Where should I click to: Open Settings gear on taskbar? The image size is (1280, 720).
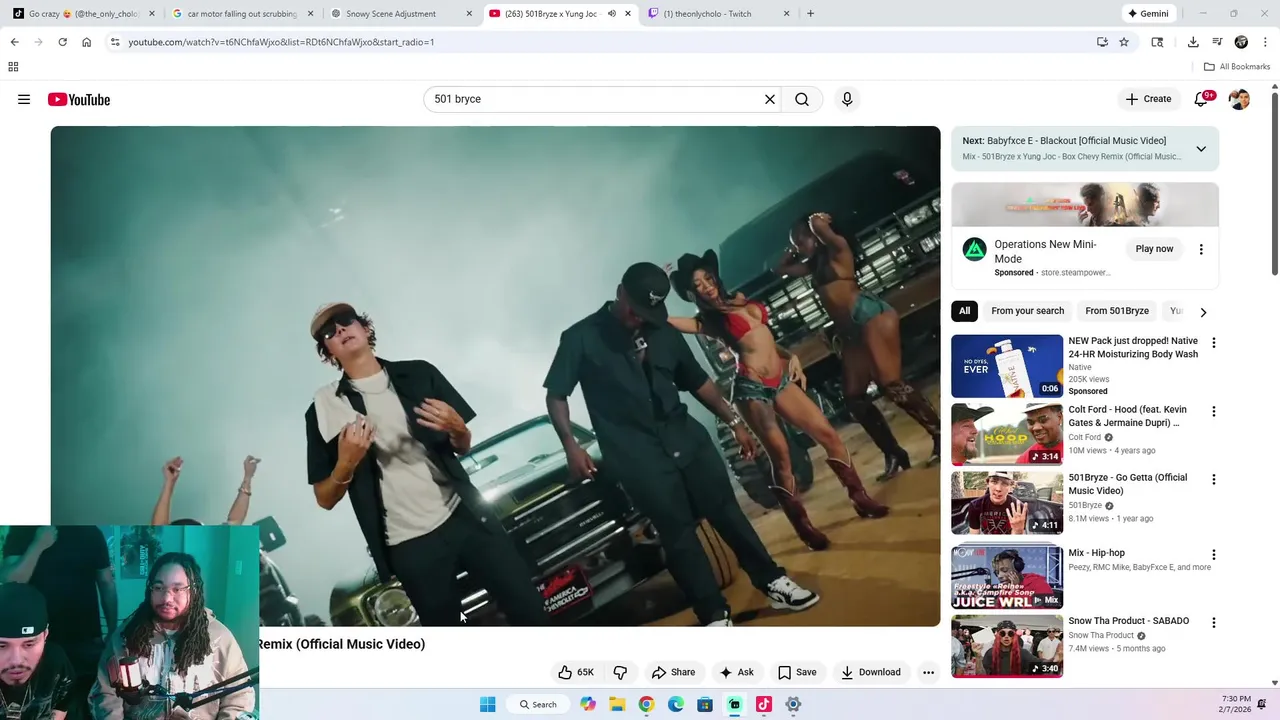tap(793, 704)
